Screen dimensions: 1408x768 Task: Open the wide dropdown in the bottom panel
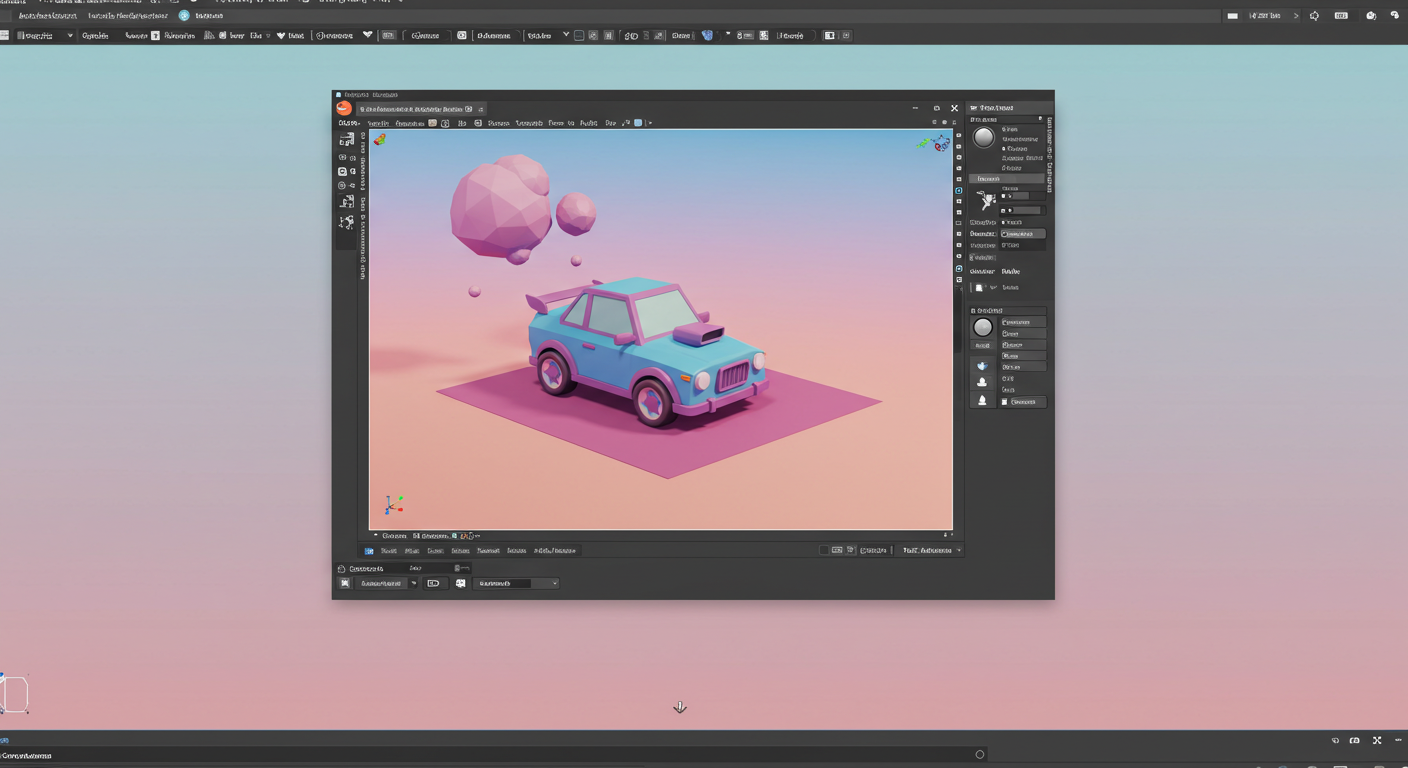[515, 583]
